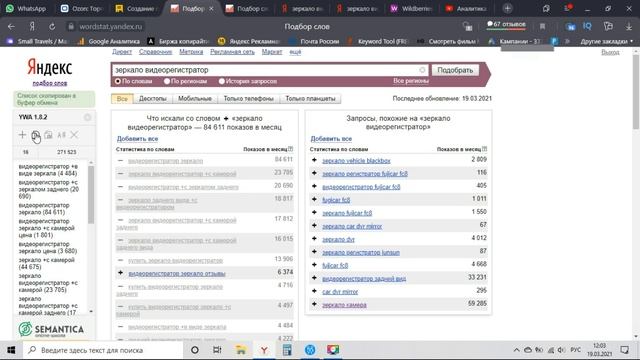Click the wordstat.yandex.ru address bar

tap(111, 27)
